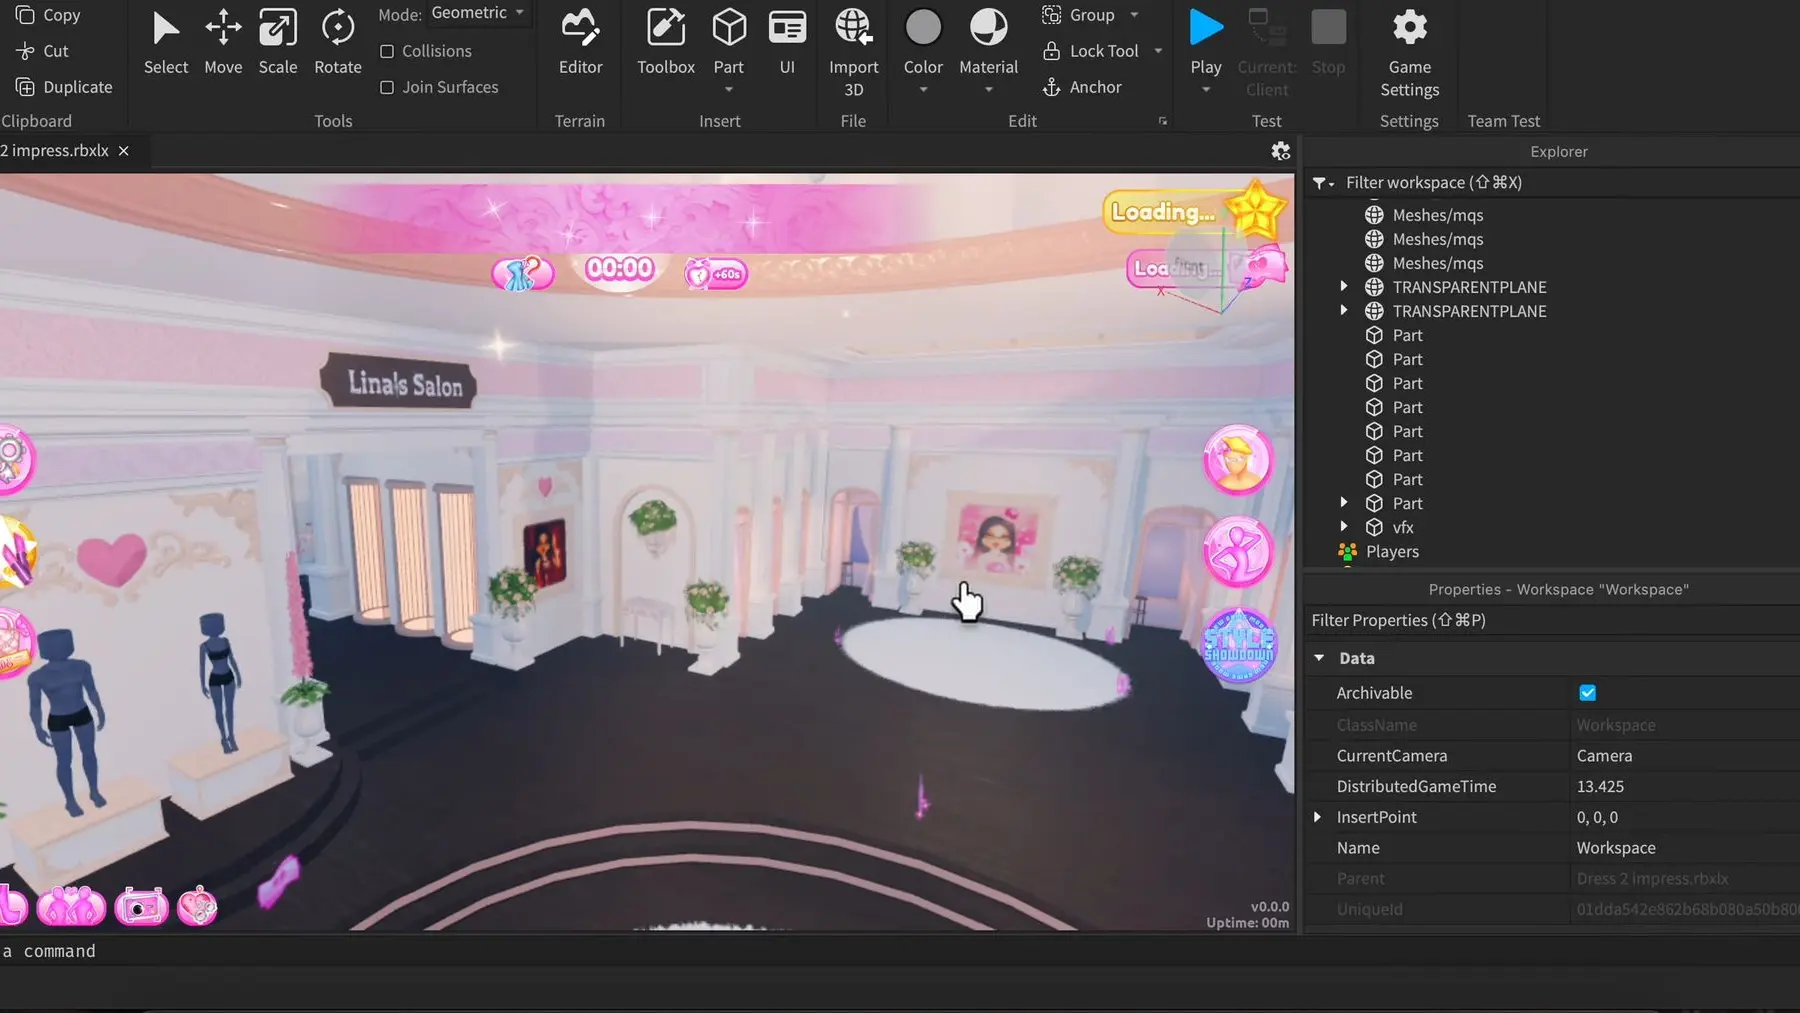This screenshot has width=1800, height=1013.
Task: Click the Stop test button
Action: (1328, 43)
